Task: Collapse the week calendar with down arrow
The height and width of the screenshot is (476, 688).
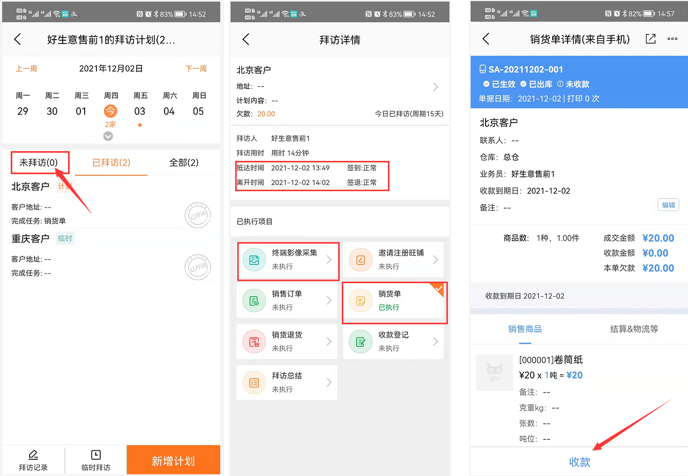Action: (108, 136)
